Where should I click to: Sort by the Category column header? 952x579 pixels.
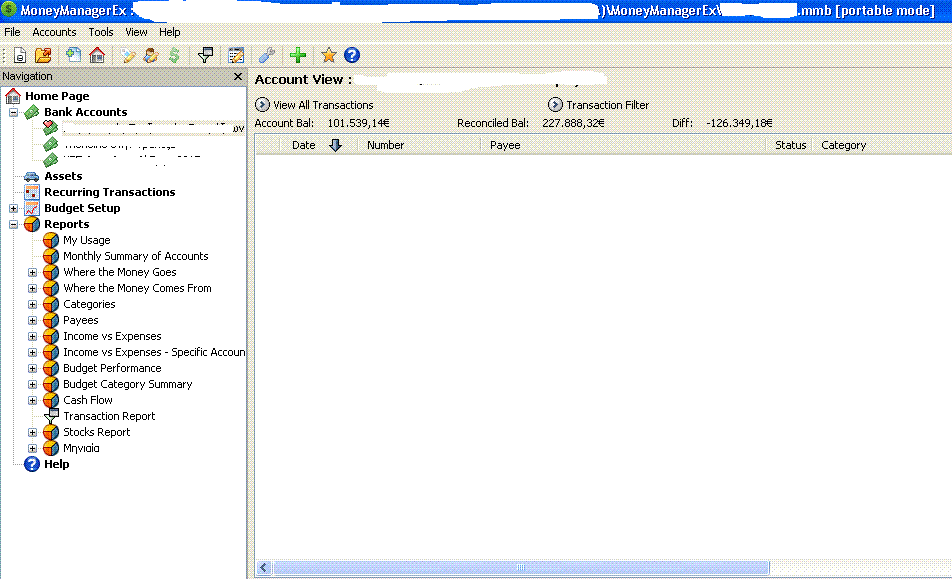click(843, 145)
